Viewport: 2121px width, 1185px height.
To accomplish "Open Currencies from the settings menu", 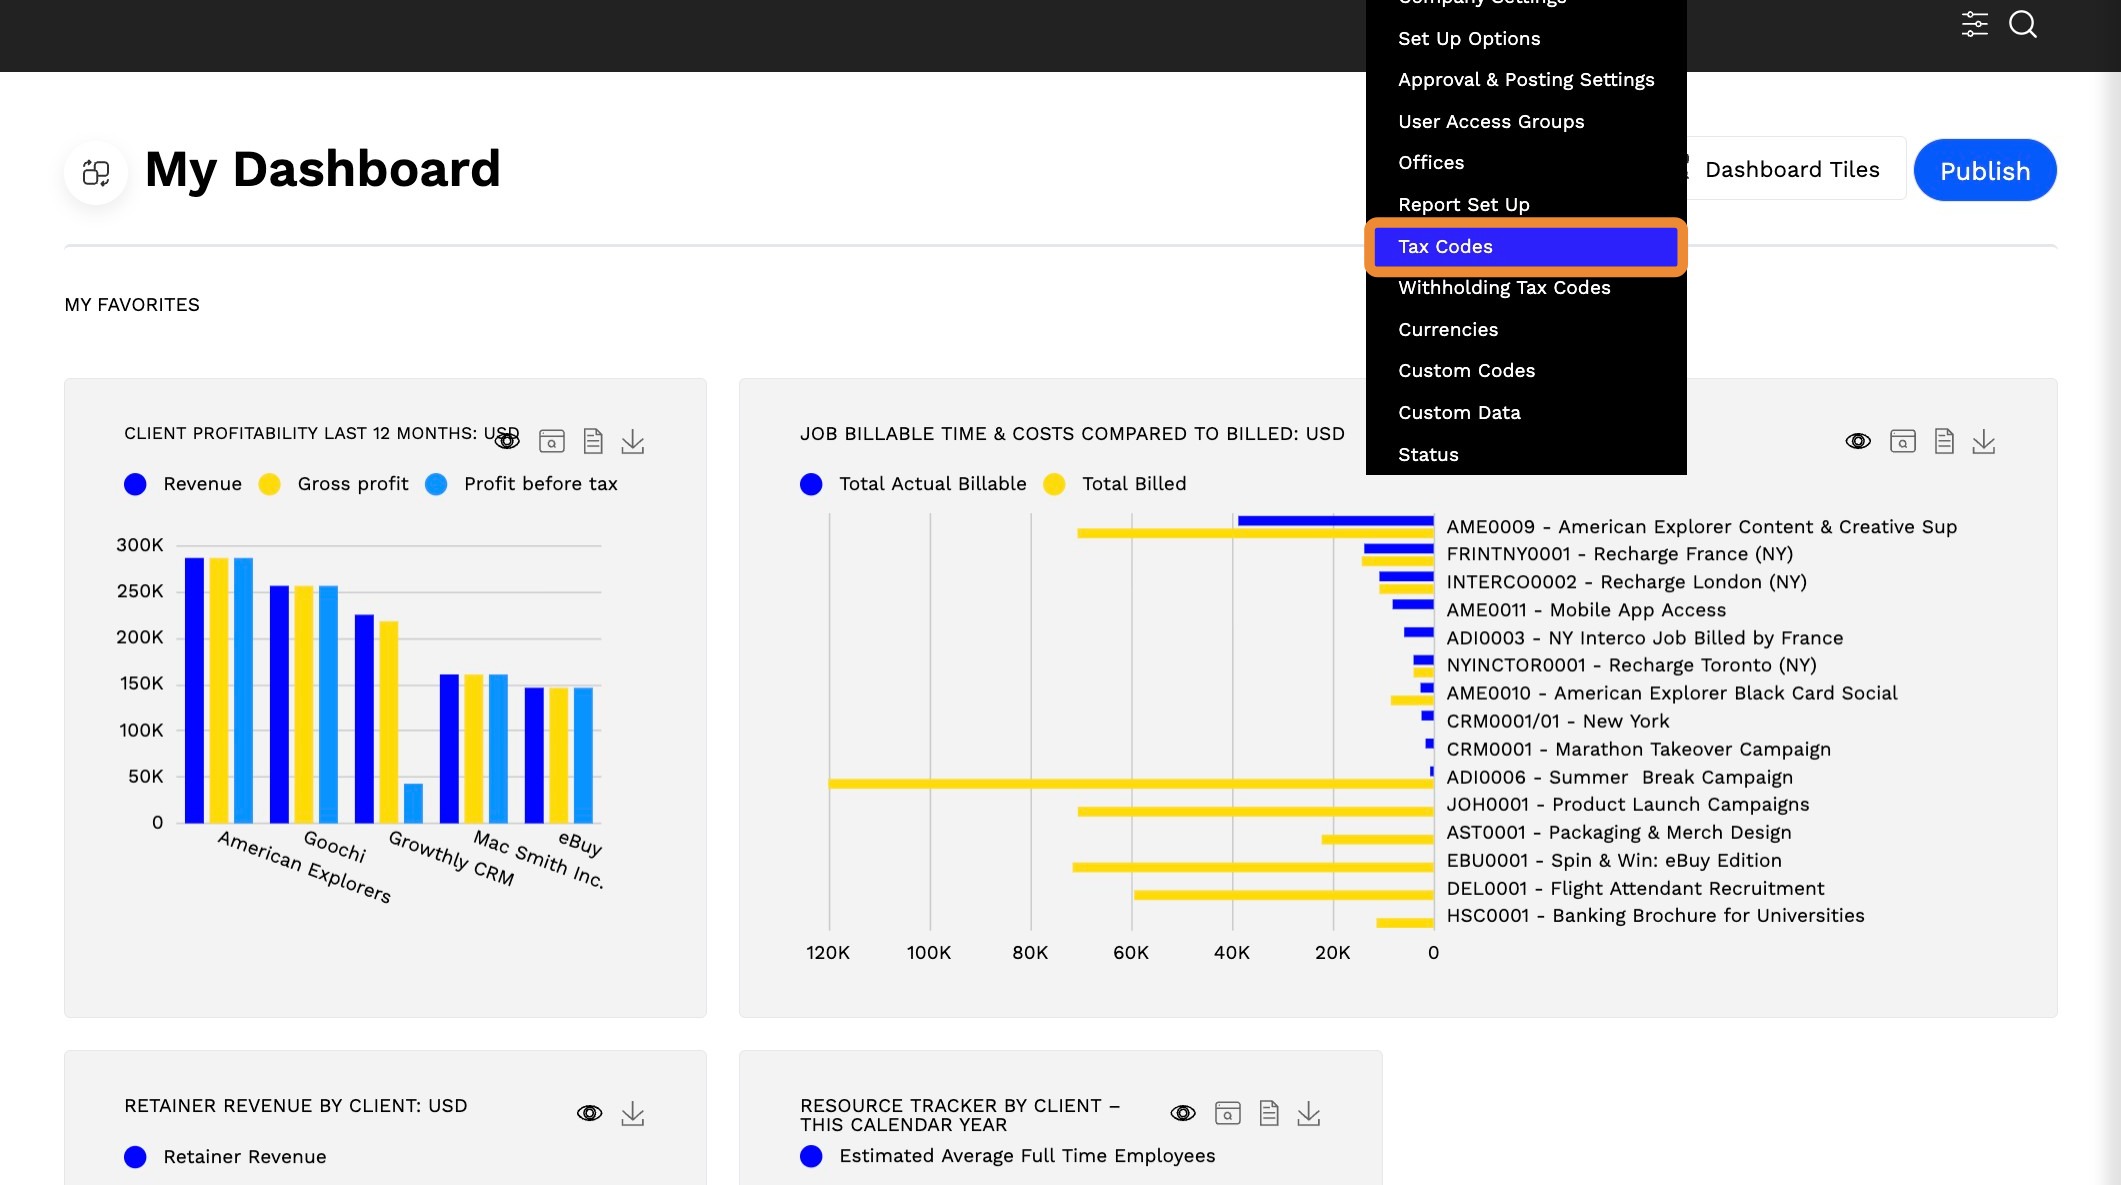I will 1448,330.
